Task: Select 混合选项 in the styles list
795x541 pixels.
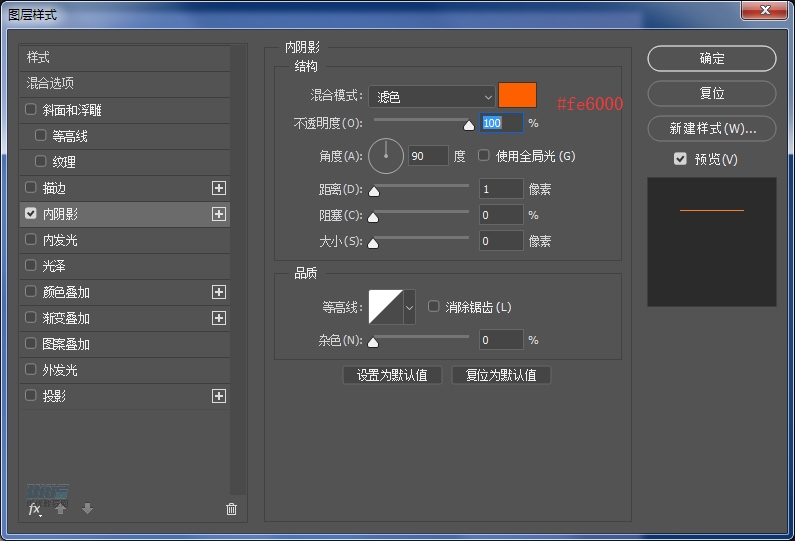Action: click(51, 83)
